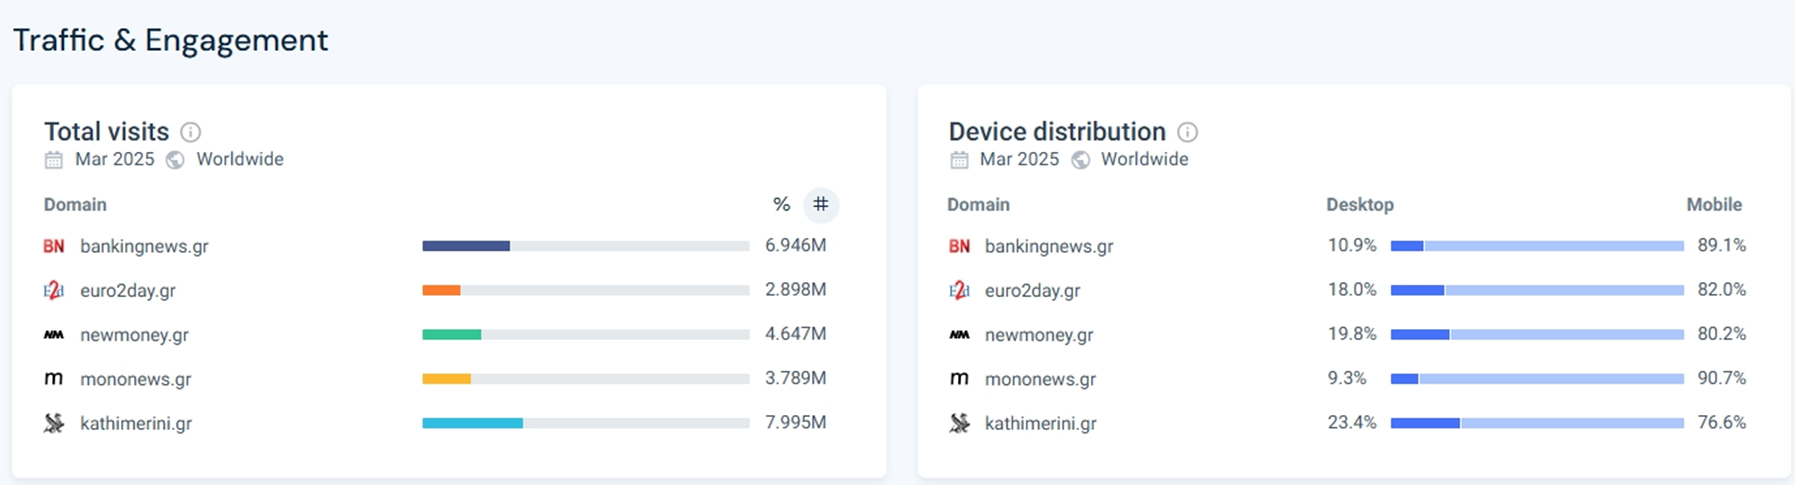Click the kathimerini.gr device distribution bar
Viewport: 1798px width, 485px height.
click(x=1537, y=424)
